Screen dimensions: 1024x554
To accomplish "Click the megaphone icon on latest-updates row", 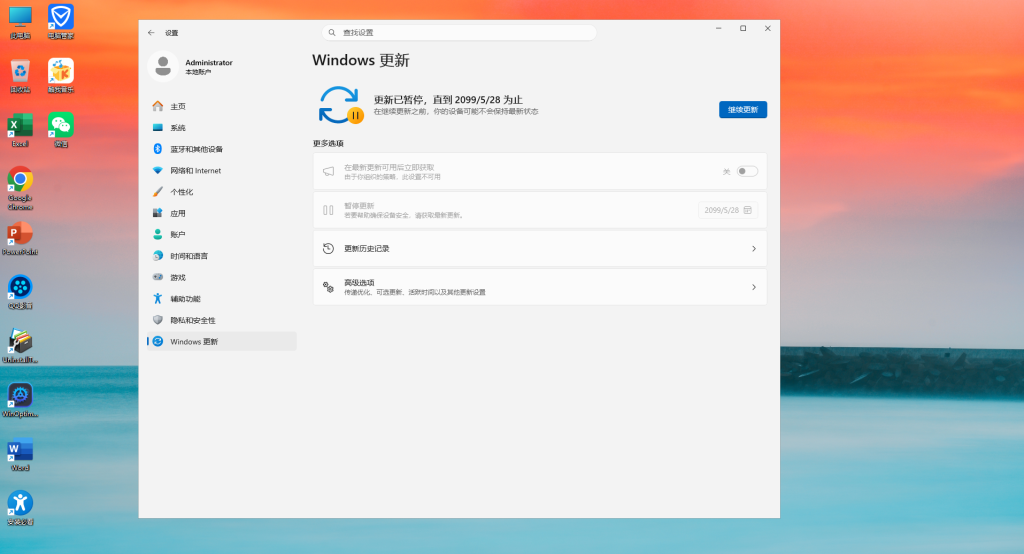I will point(328,172).
